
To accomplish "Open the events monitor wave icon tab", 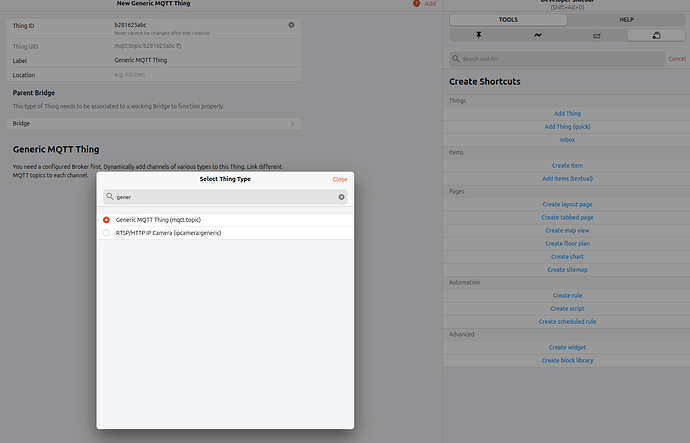I will (537, 35).
